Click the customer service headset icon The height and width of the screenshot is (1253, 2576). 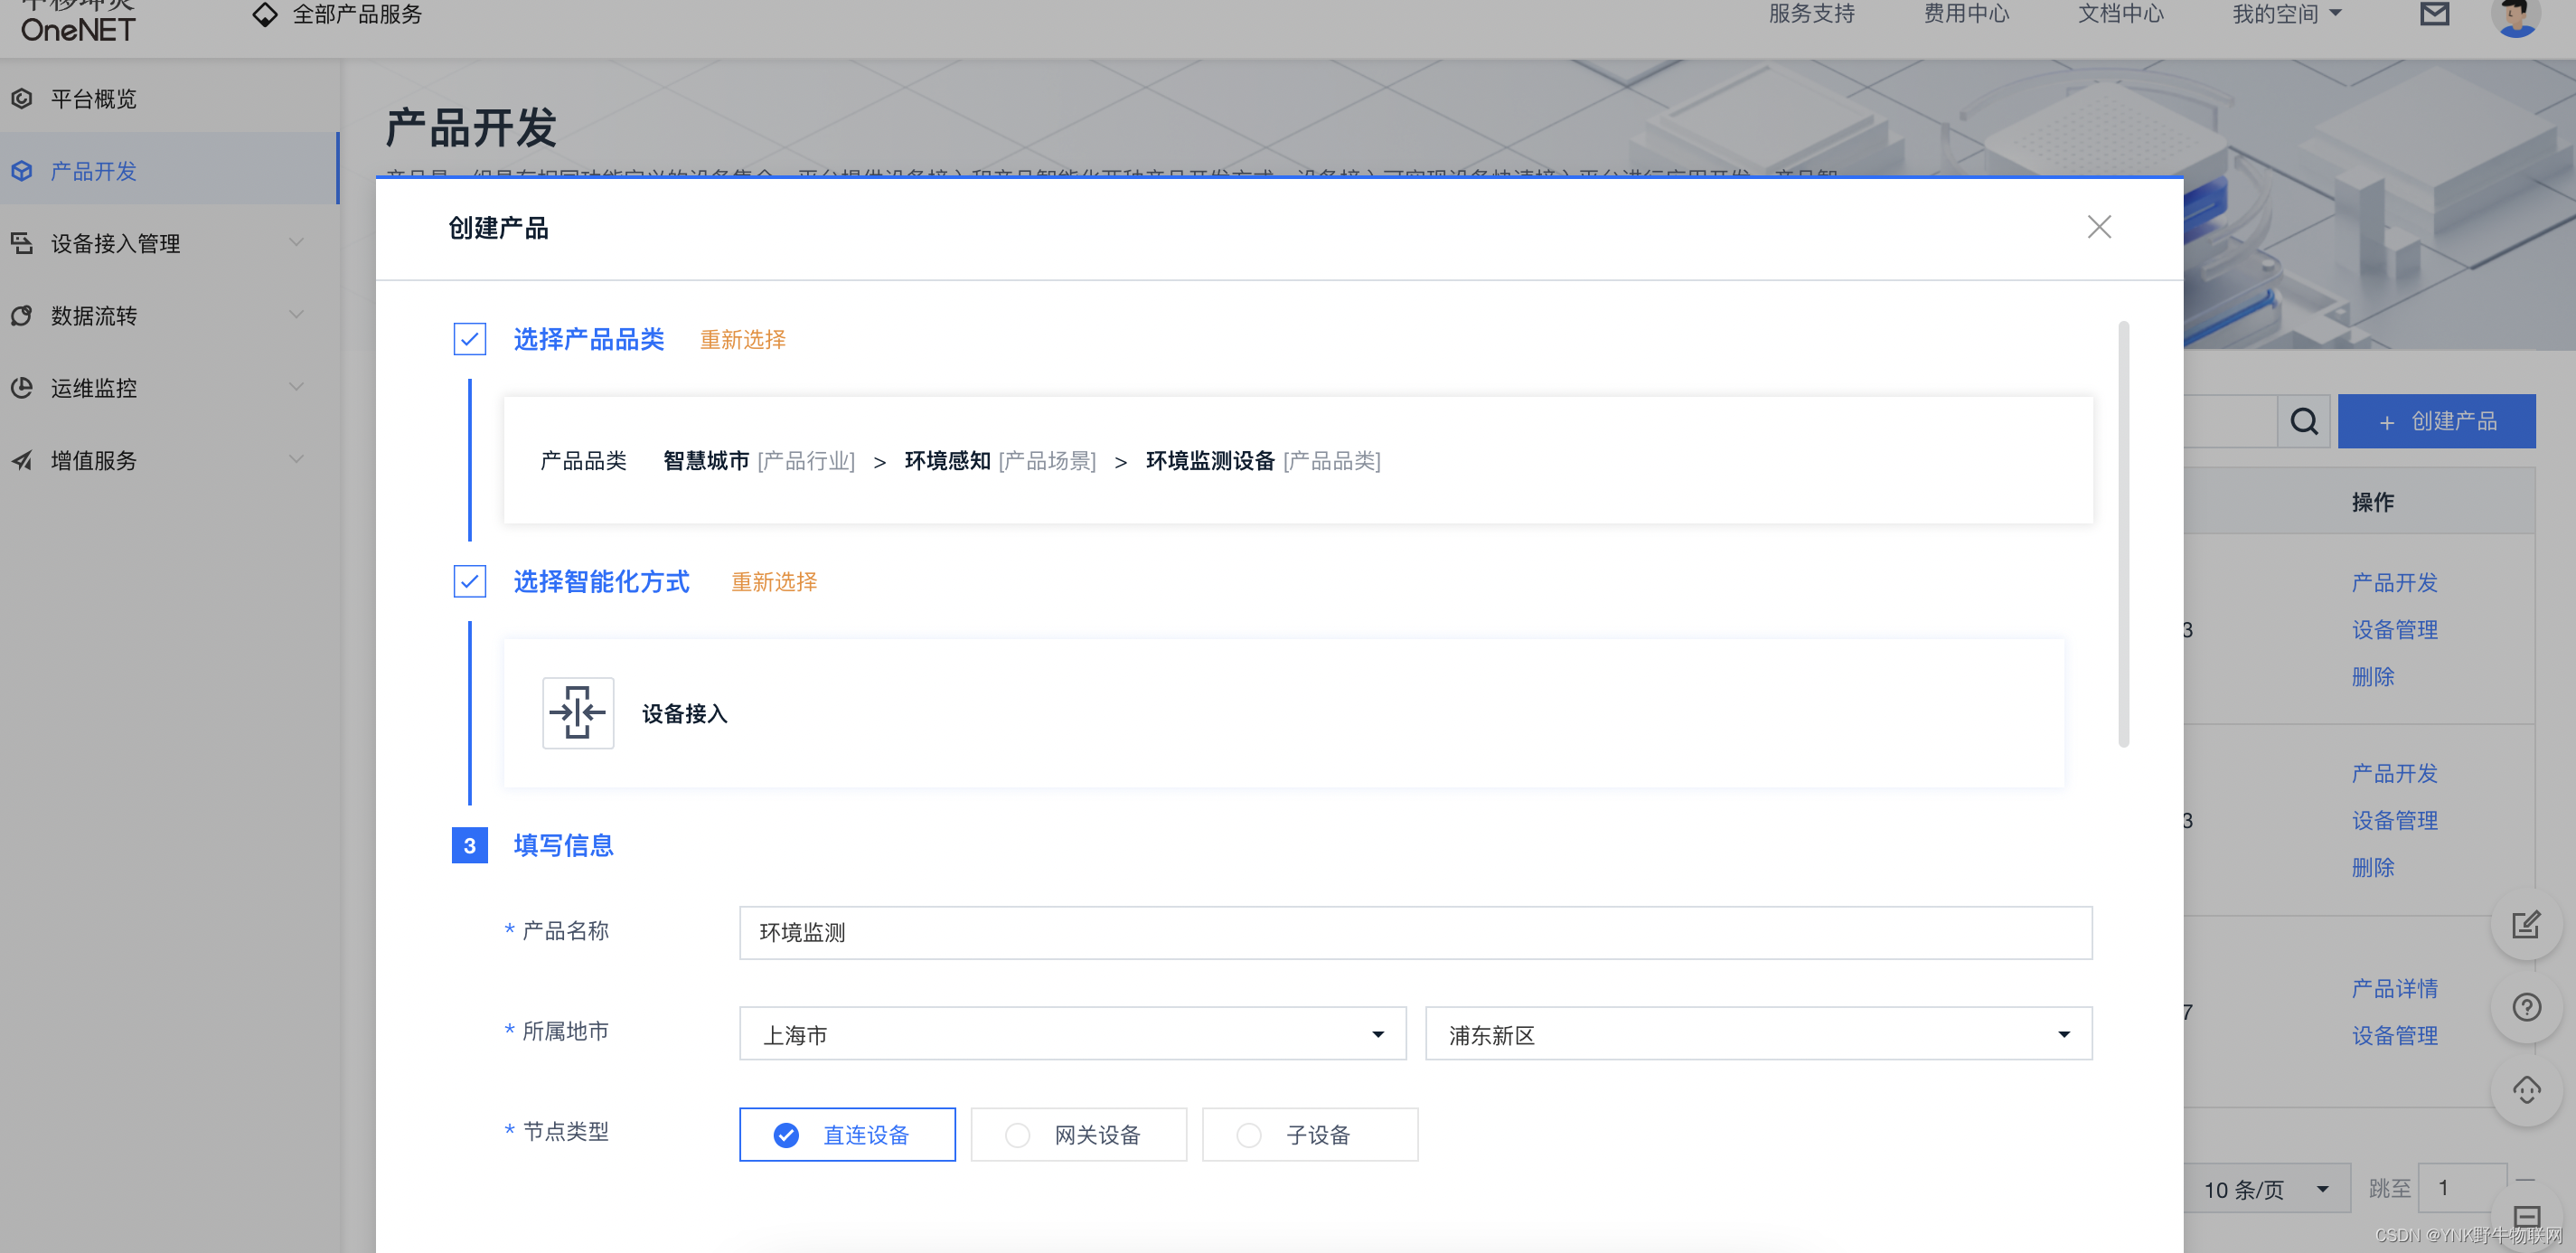(2526, 1090)
